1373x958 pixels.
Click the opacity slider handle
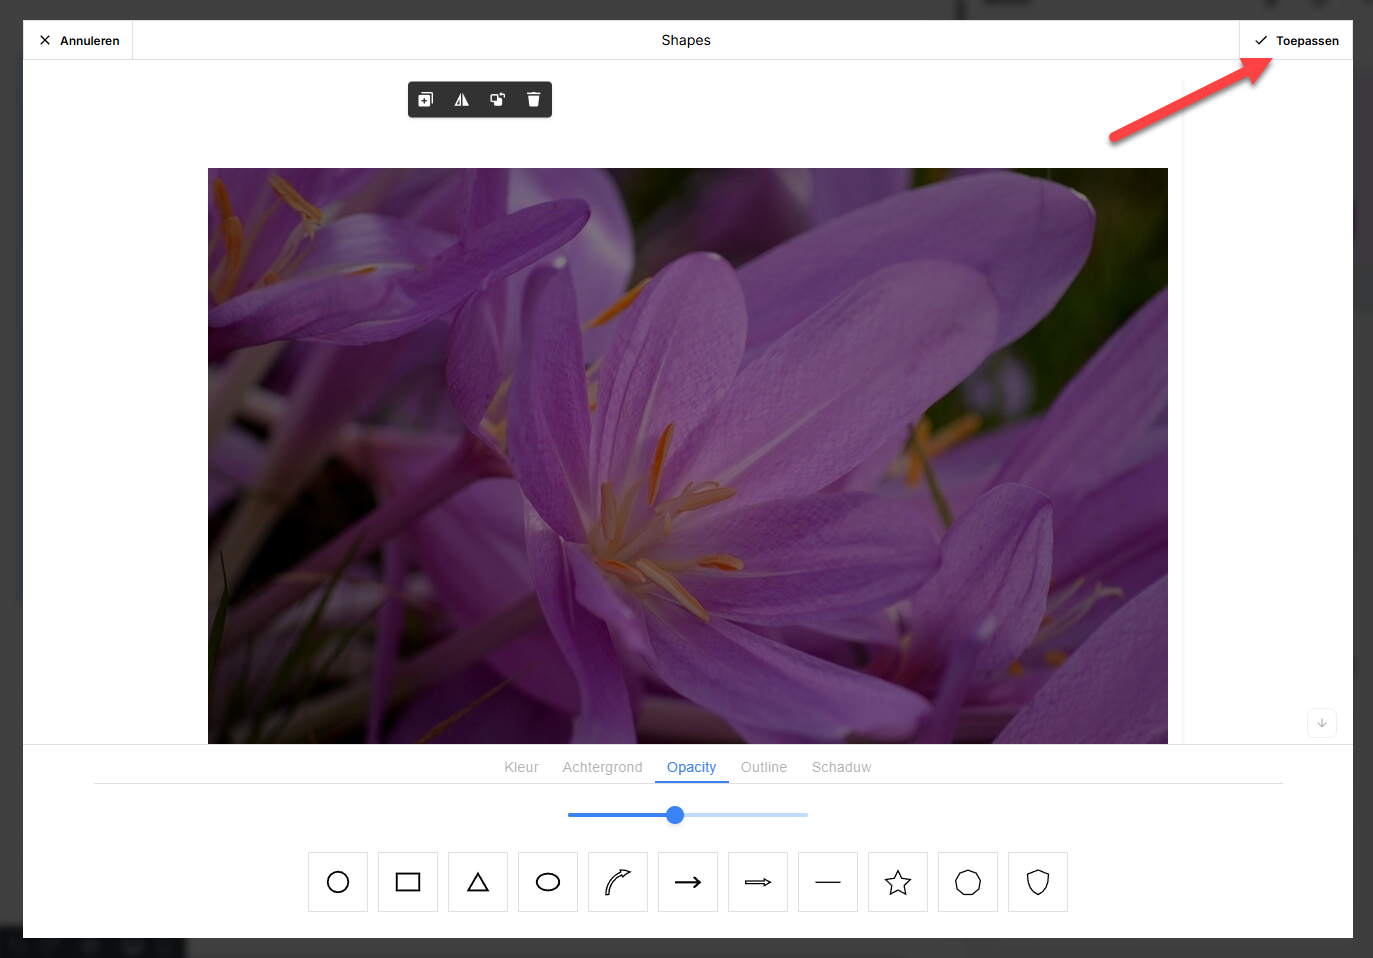[675, 815]
